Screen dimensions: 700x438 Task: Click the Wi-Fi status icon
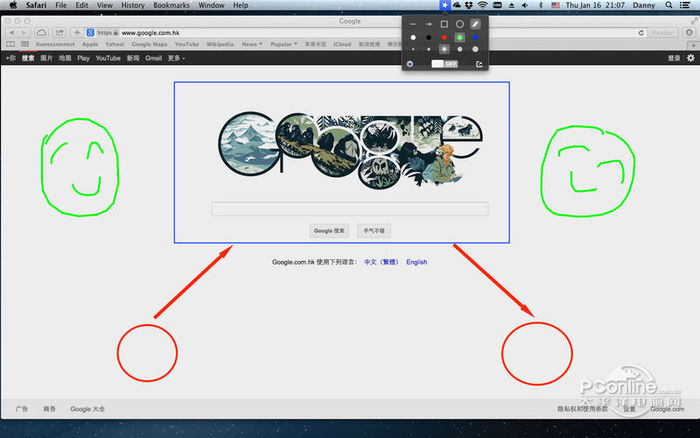483,5
